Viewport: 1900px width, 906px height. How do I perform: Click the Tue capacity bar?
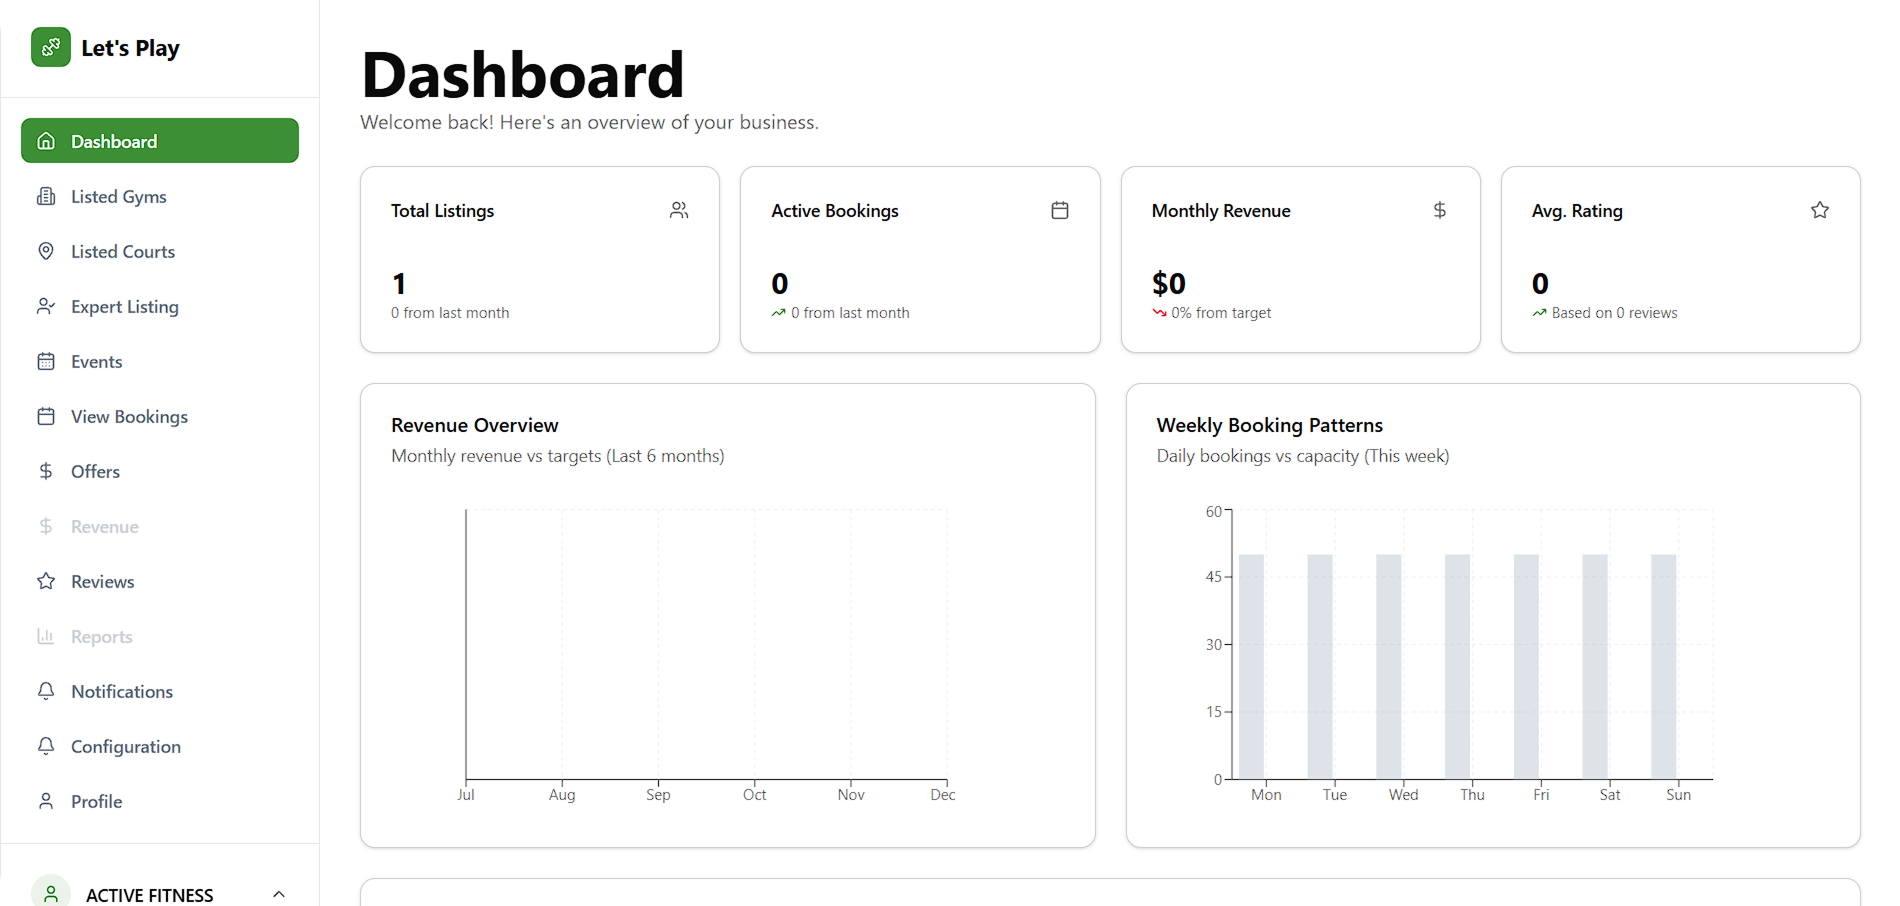pyautogui.click(x=1320, y=667)
